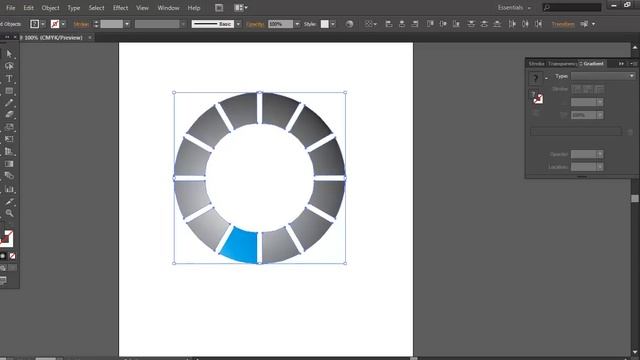Click Vertical Distribute Top icon
This screenshot has width=640, height=360.
471,24
